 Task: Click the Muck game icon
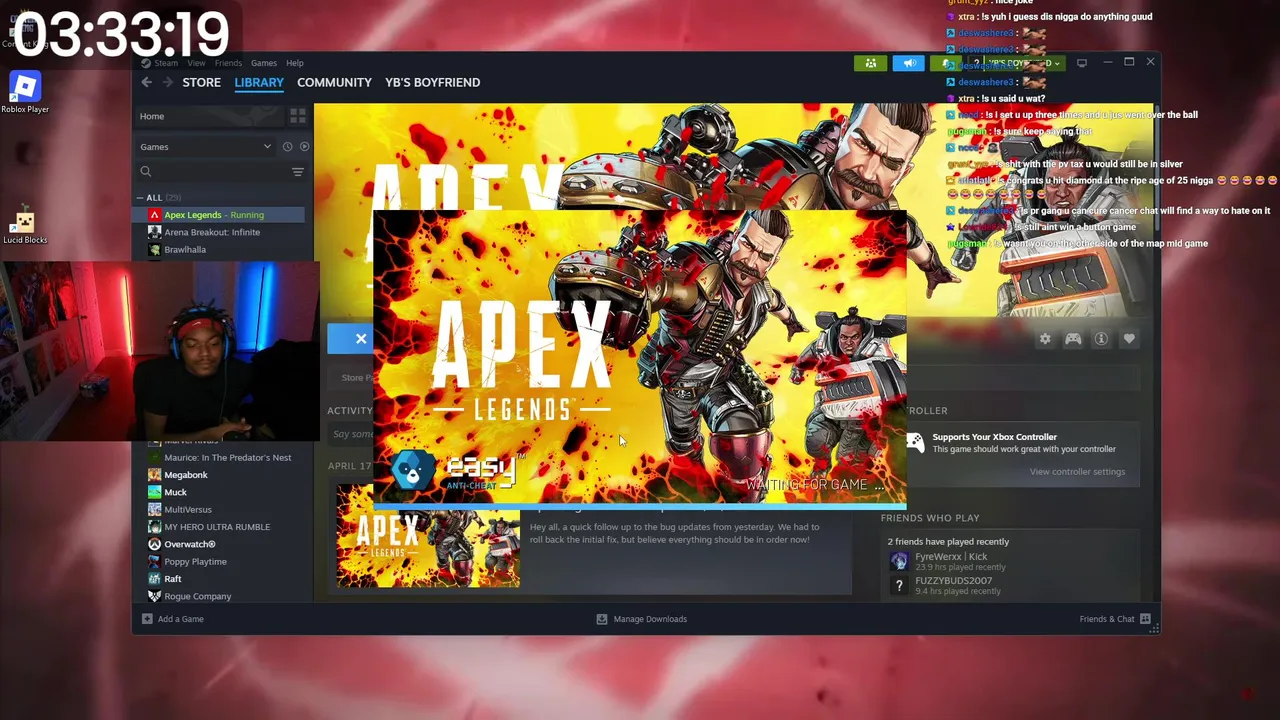click(x=154, y=492)
